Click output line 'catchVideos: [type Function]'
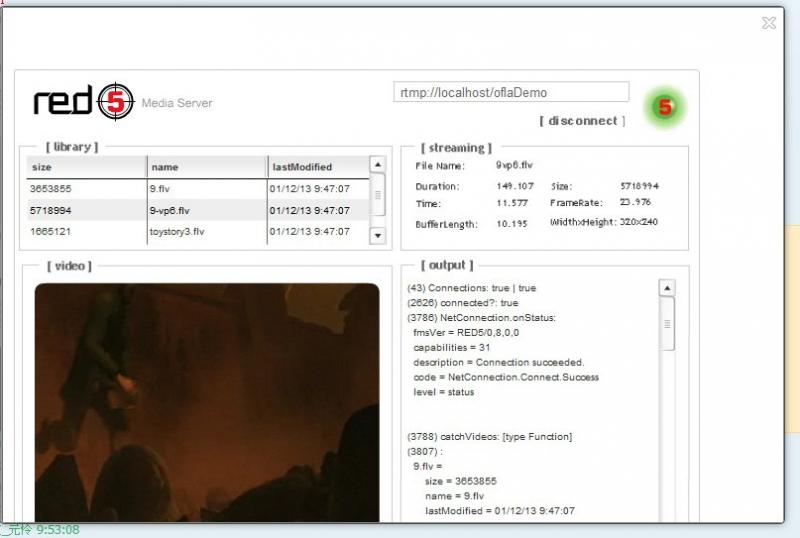The height and width of the screenshot is (538, 800). 490,437
